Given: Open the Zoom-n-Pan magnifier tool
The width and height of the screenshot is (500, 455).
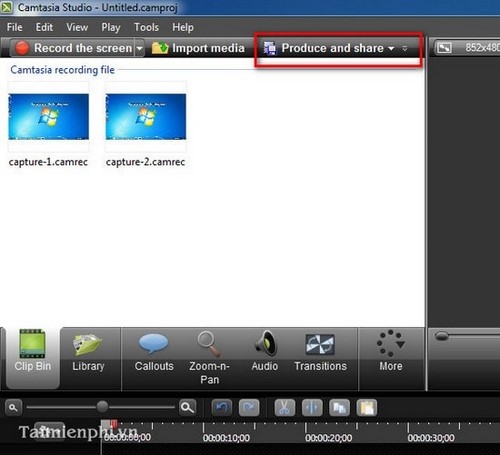Looking at the screenshot, I should click(x=209, y=343).
